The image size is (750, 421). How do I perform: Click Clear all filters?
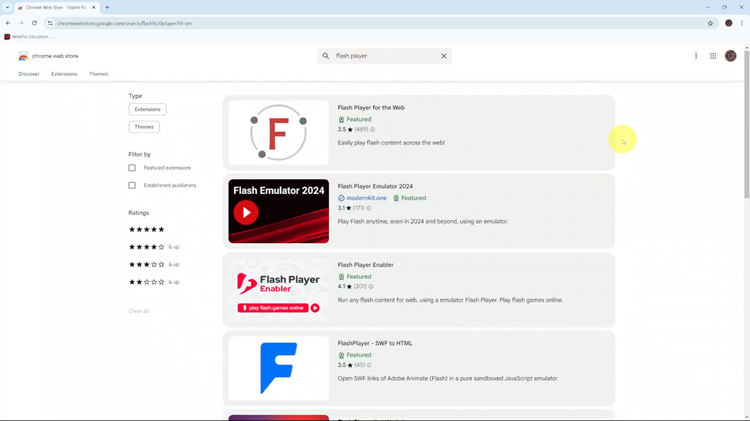point(139,311)
